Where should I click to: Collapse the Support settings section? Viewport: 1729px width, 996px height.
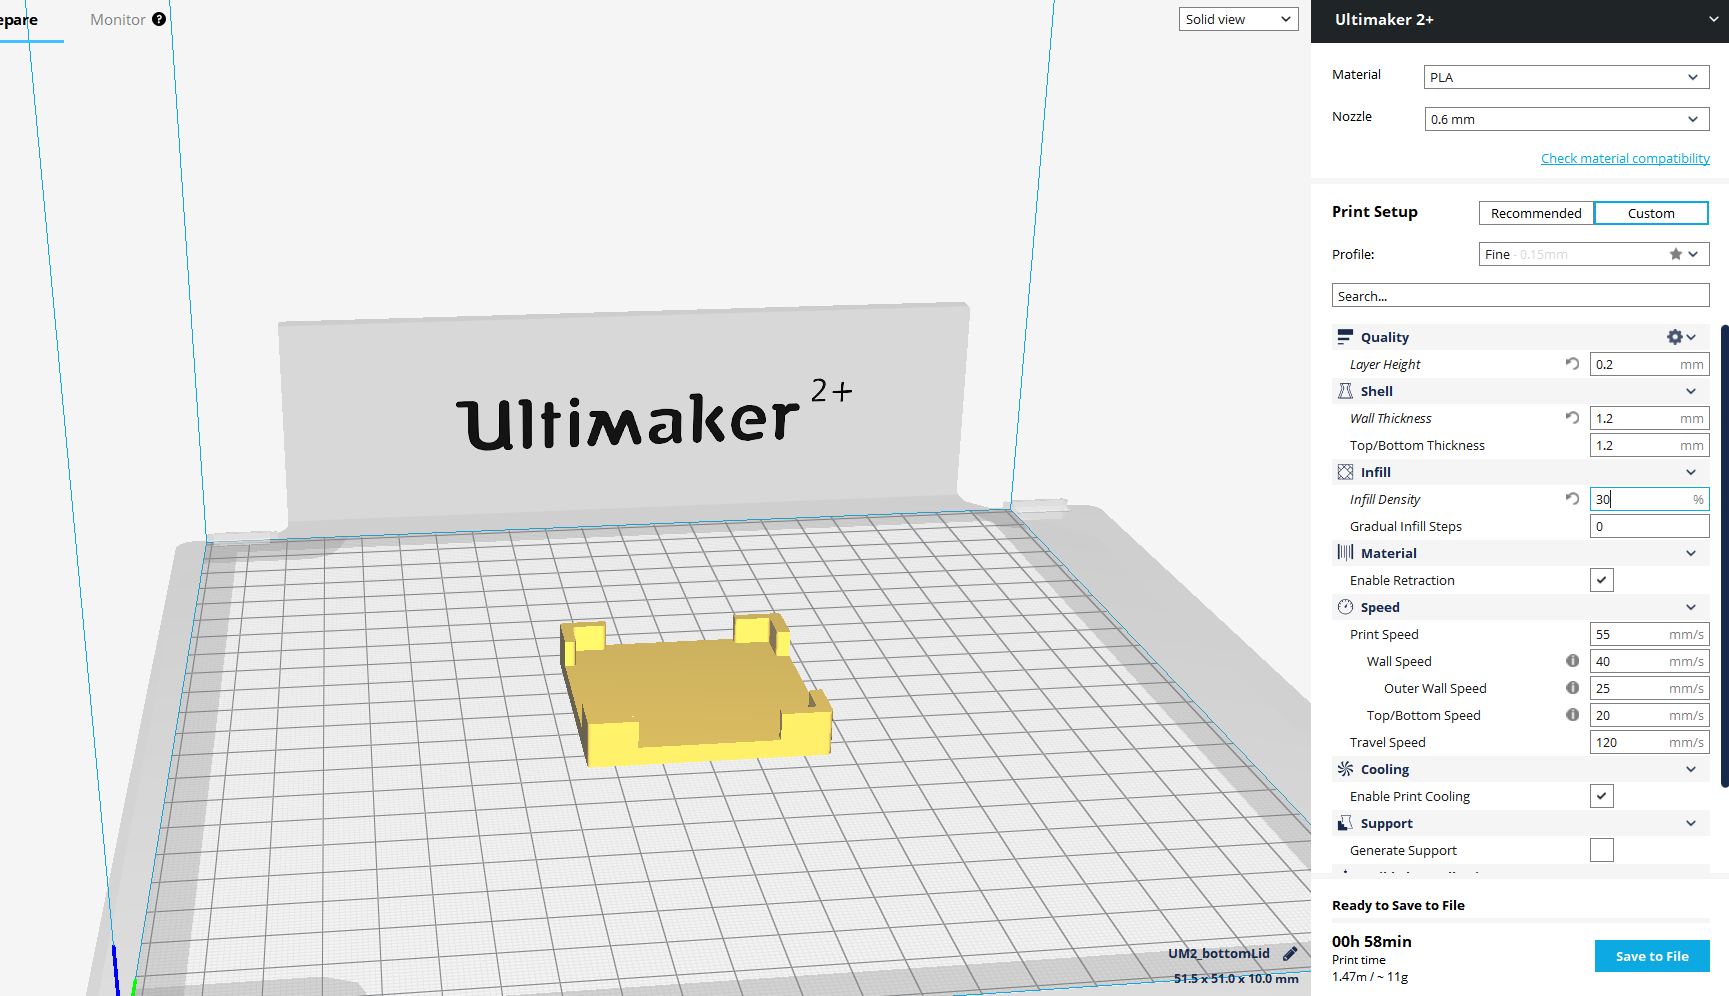pyautogui.click(x=1691, y=823)
